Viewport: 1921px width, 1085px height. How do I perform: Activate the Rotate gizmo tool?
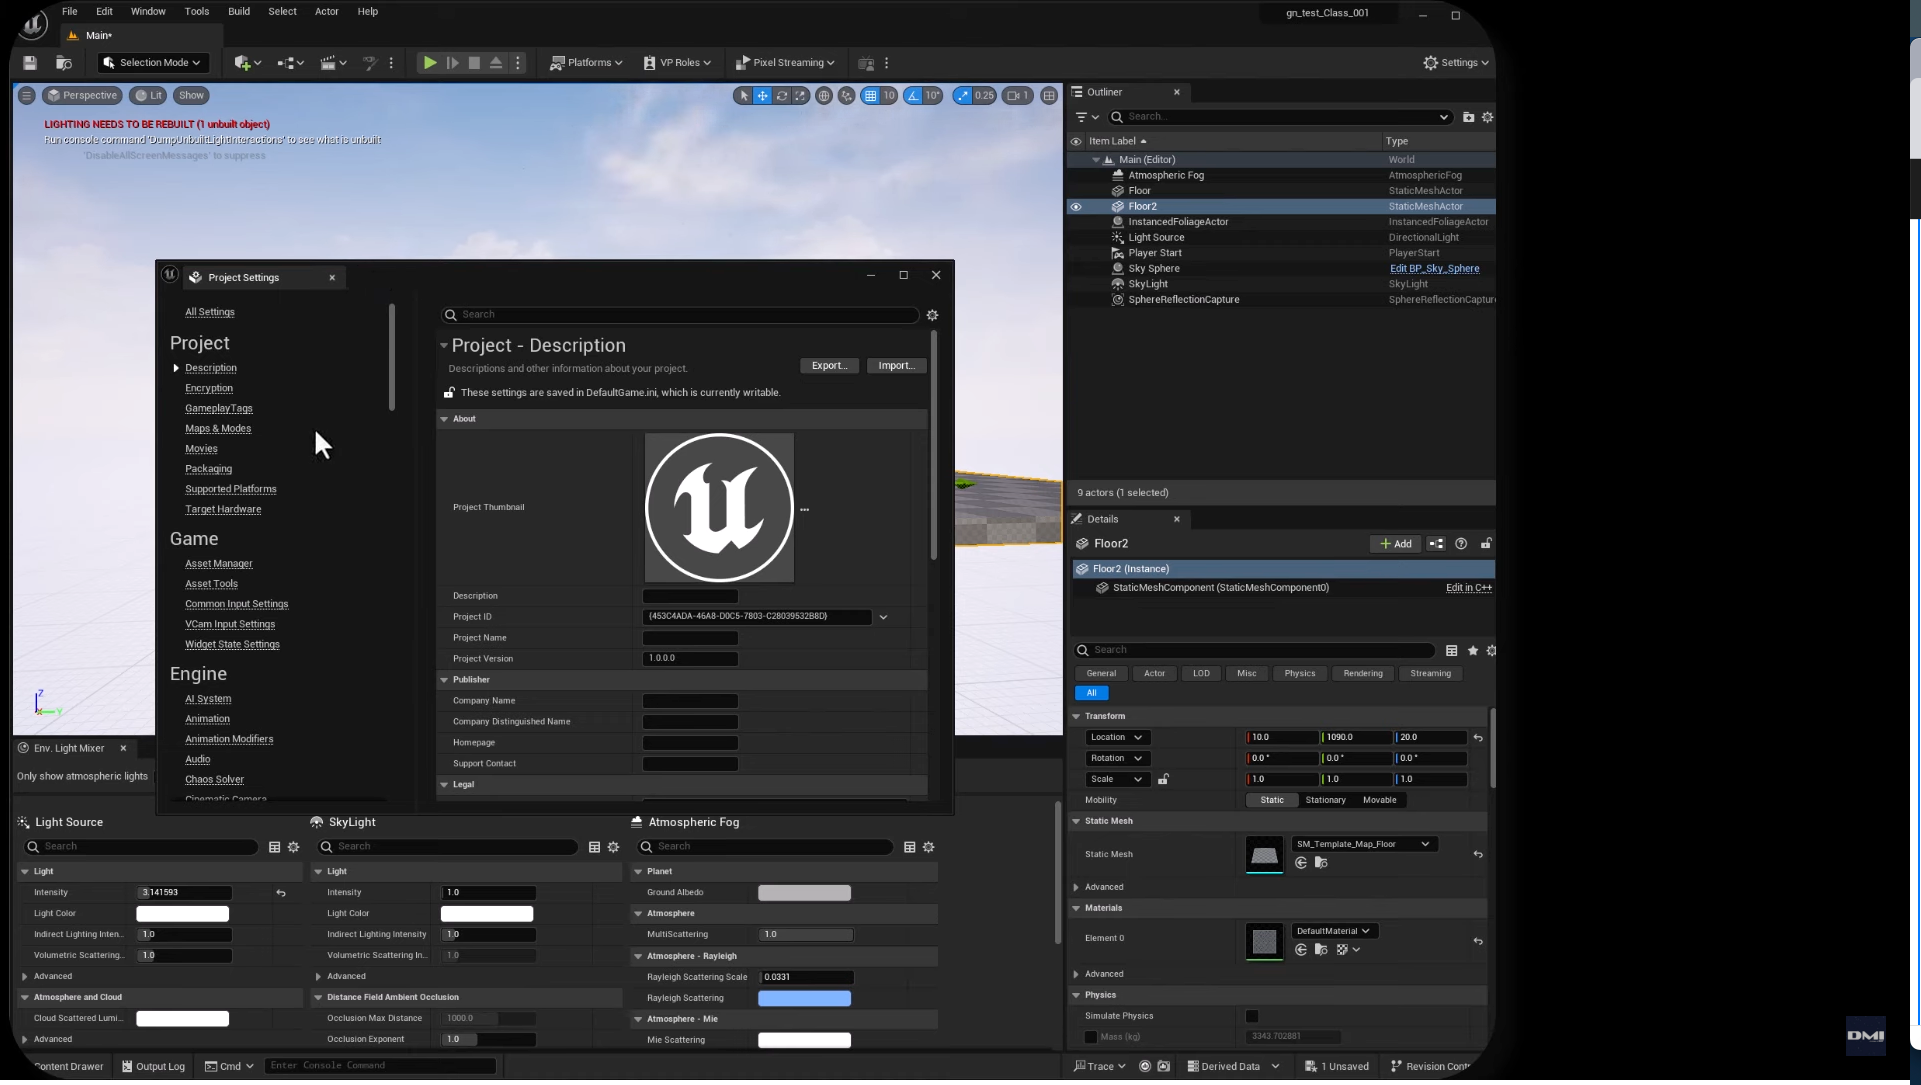(782, 96)
